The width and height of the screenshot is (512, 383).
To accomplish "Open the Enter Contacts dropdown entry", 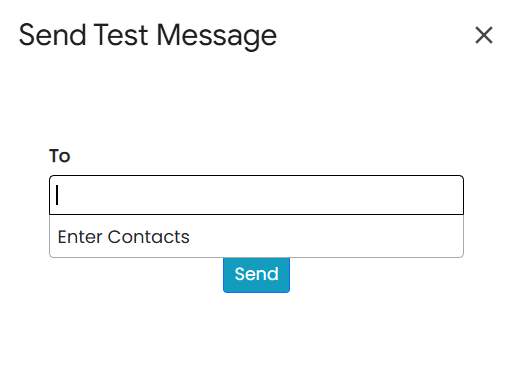I will (256, 237).
